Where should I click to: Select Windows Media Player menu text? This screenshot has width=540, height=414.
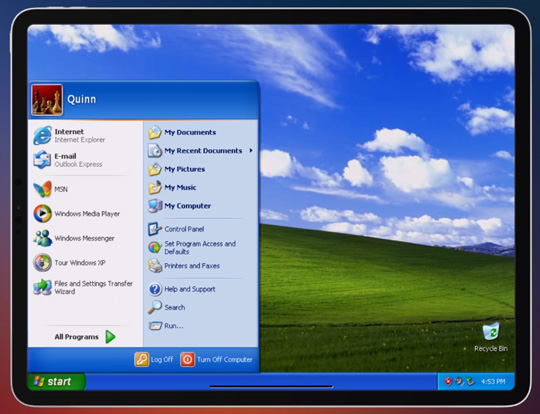pyautogui.click(x=87, y=214)
